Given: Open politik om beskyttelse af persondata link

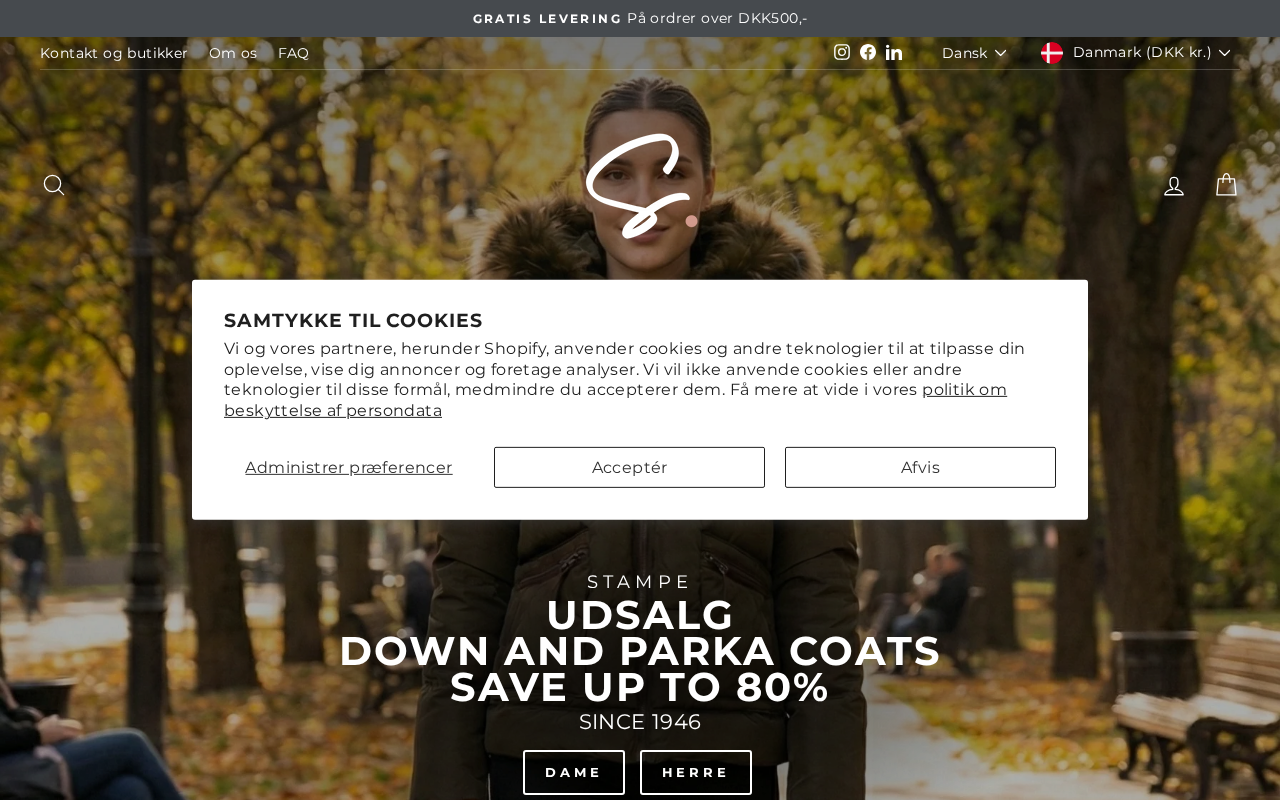Looking at the screenshot, I should [x=615, y=400].
